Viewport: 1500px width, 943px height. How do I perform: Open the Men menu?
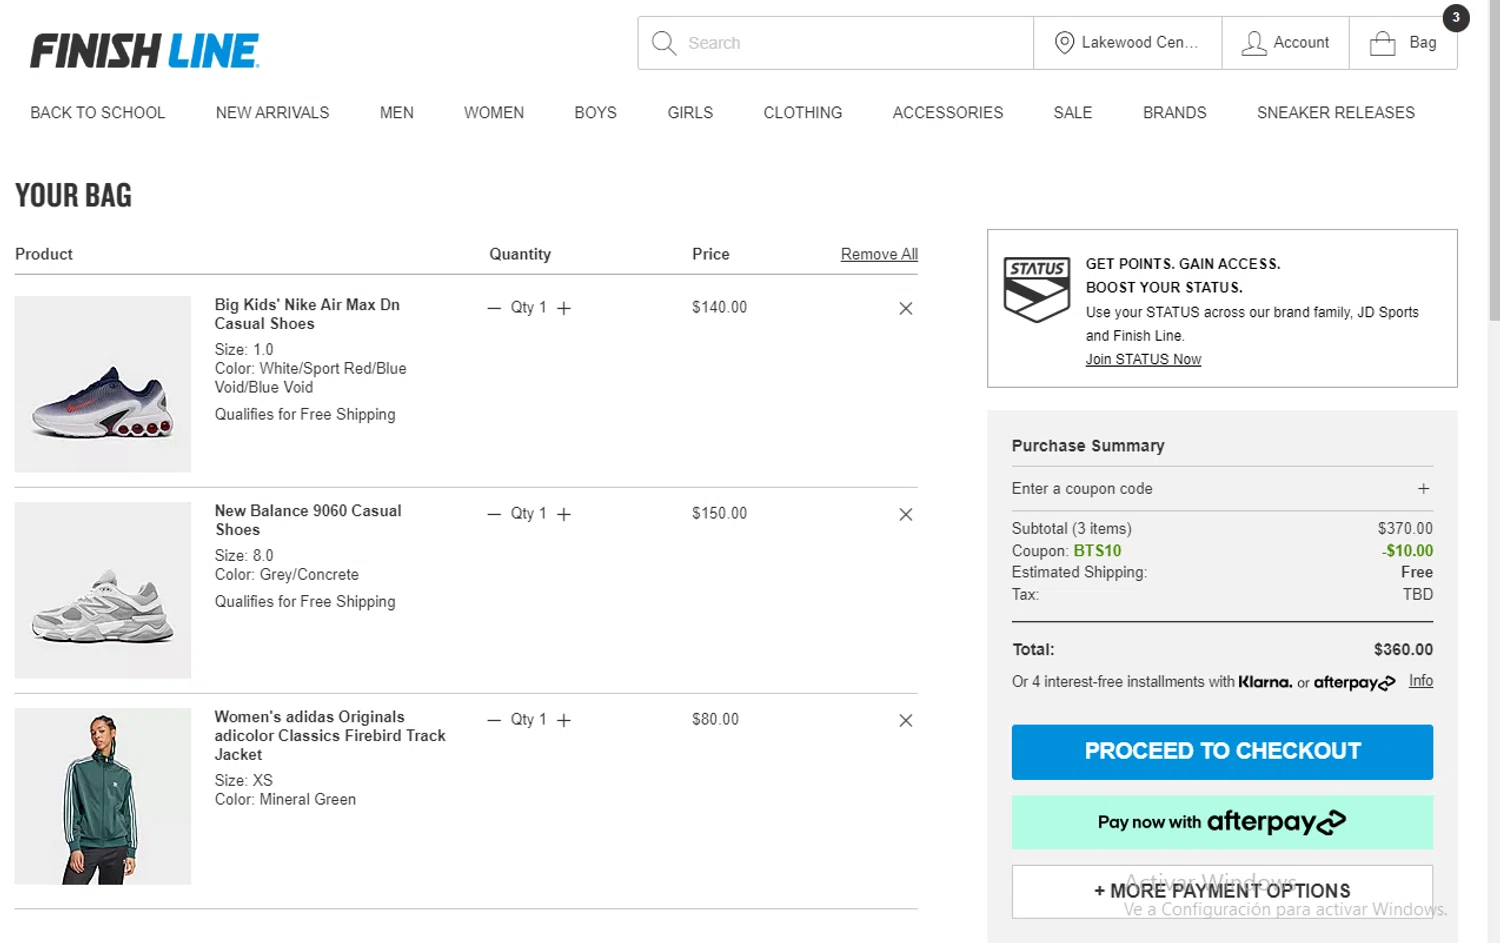click(397, 113)
